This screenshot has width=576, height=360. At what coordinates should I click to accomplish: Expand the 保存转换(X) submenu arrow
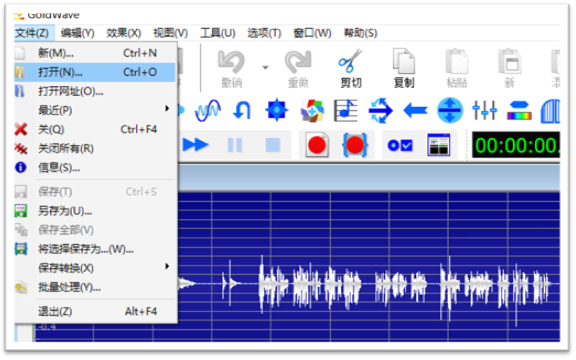(167, 266)
